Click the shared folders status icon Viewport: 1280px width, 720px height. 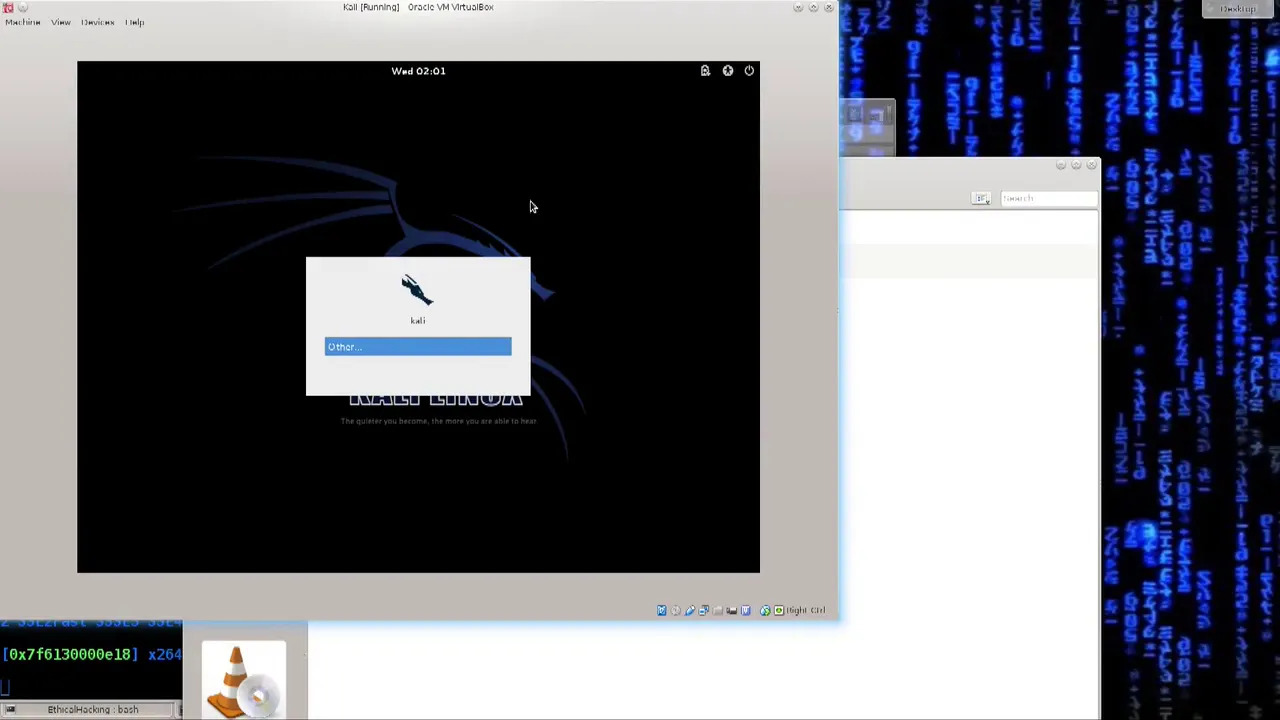pyautogui.click(x=717, y=610)
